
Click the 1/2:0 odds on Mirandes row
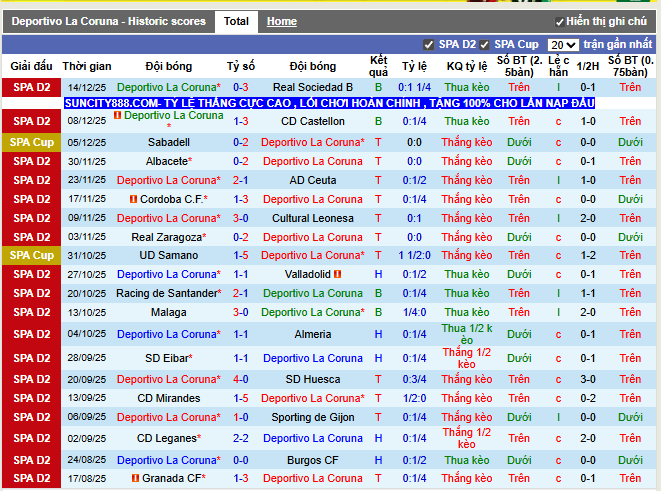(x=414, y=398)
